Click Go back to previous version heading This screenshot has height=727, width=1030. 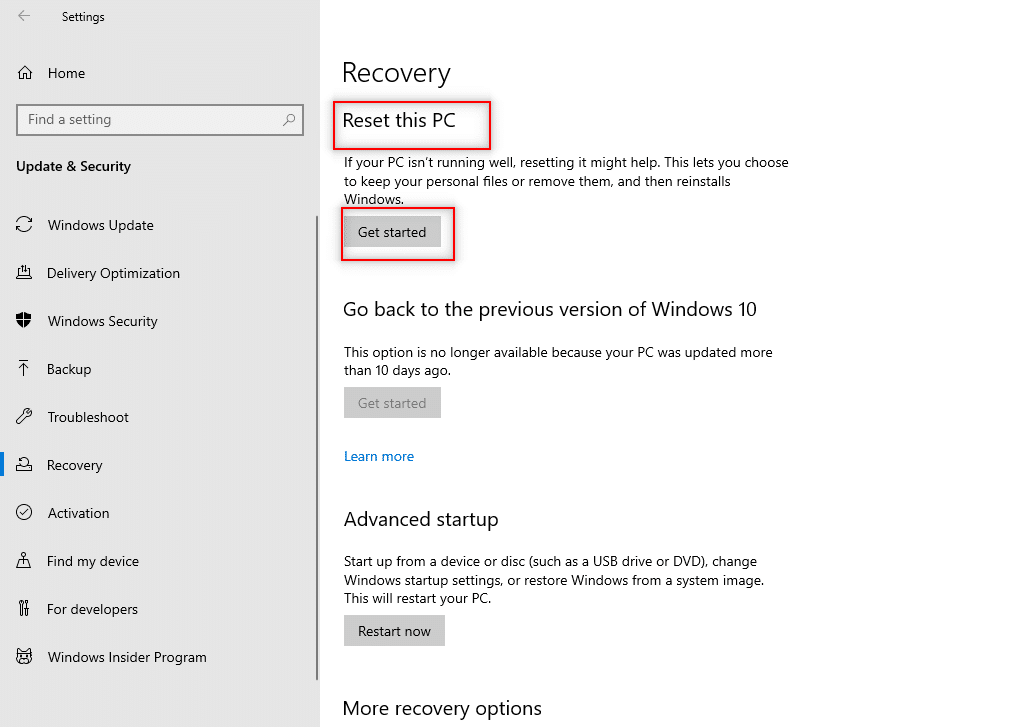tap(550, 309)
